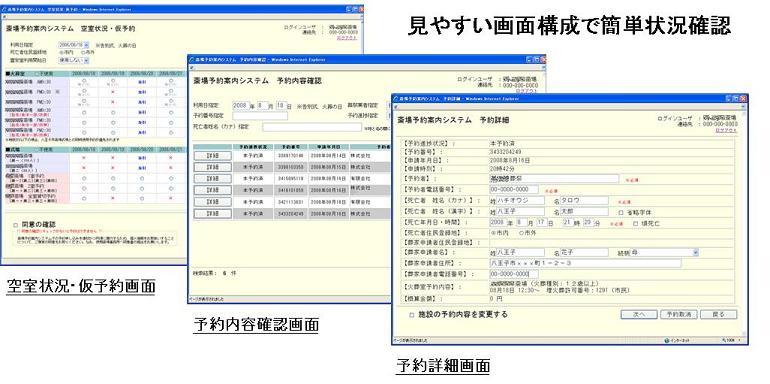Click the 予約者 name input field
Screen dimensions: 770x384
point(554,179)
